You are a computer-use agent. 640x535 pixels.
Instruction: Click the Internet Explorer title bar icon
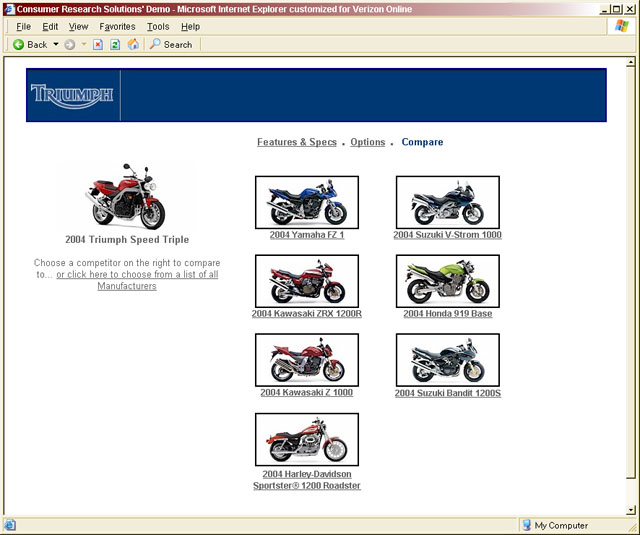[x=9, y=9]
